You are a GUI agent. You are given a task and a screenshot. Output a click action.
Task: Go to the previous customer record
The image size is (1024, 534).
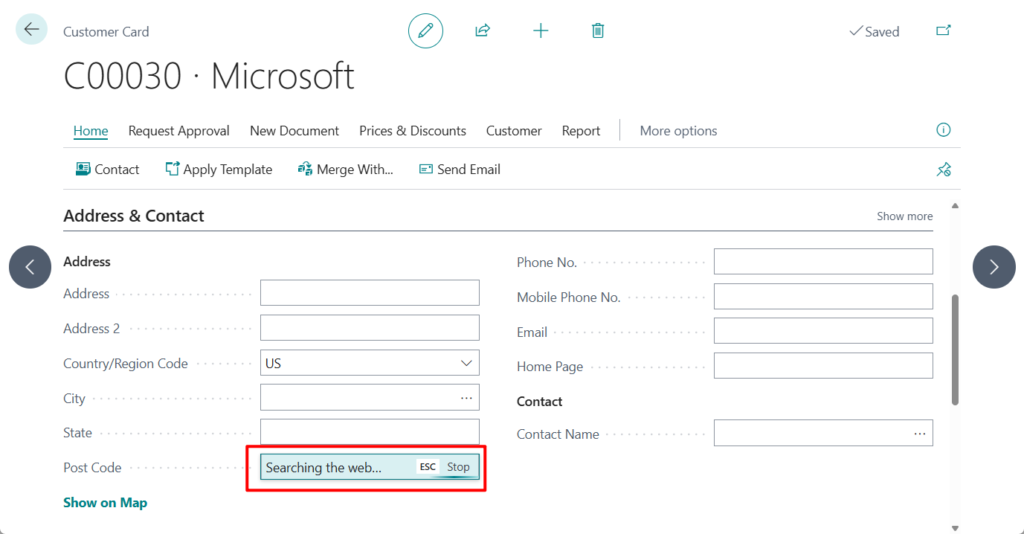point(30,267)
